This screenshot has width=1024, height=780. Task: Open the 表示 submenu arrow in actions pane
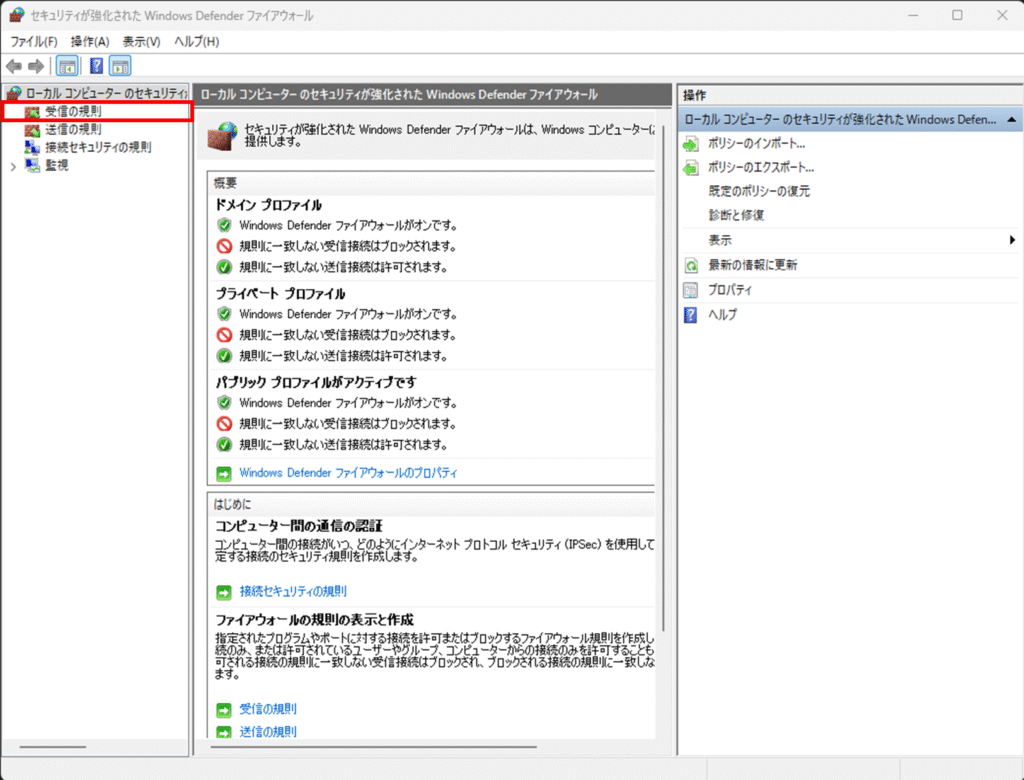point(1012,240)
